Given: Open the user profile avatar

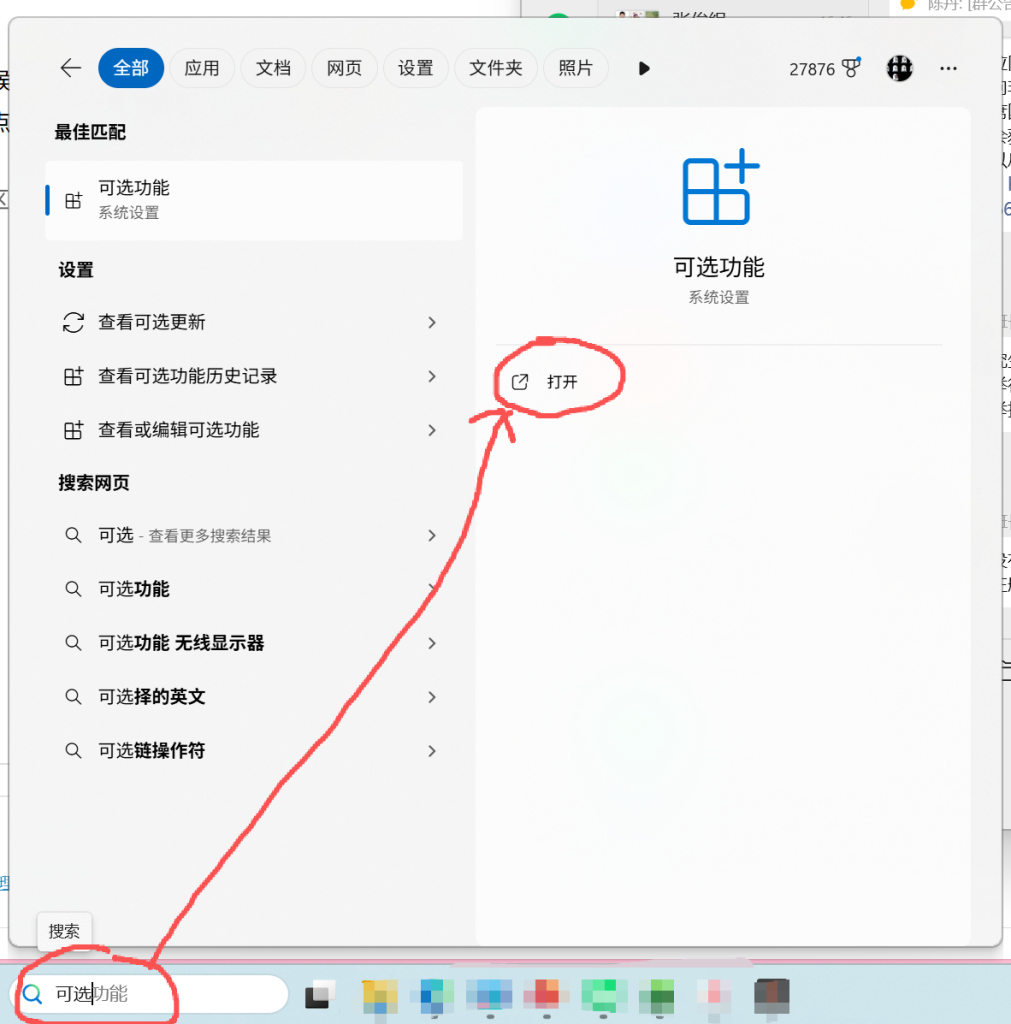Looking at the screenshot, I should [x=899, y=68].
